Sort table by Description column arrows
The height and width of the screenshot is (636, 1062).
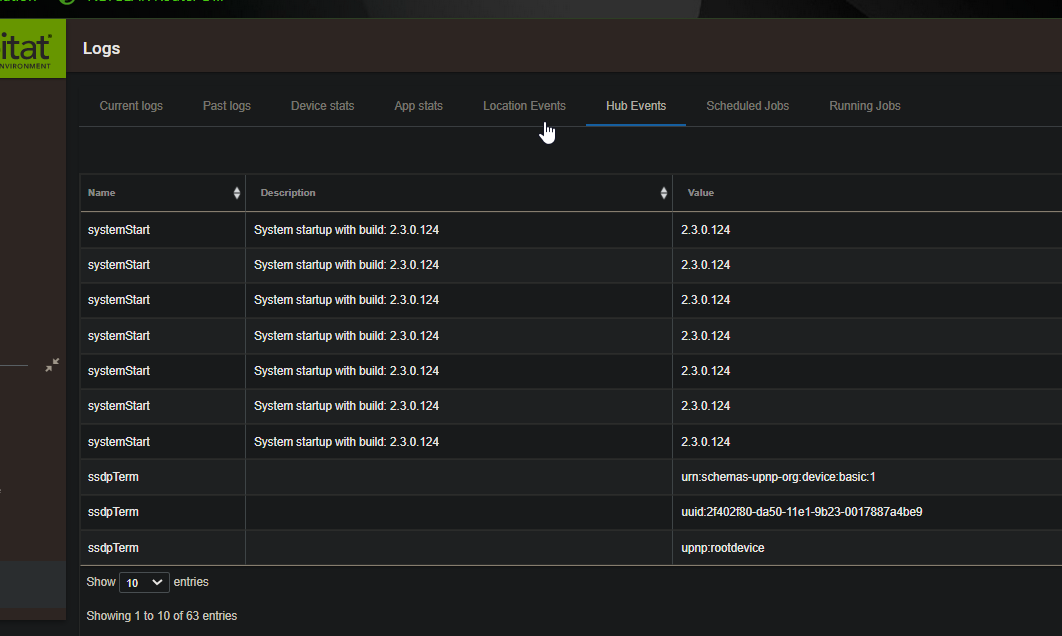pyautogui.click(x=664, y=193)
